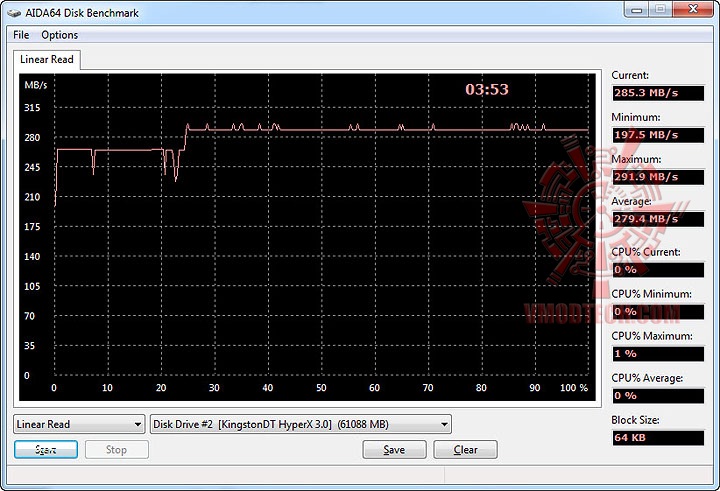Click the Current: label
The width and height of the screenshot is (720, 491).
pos(630,75)
